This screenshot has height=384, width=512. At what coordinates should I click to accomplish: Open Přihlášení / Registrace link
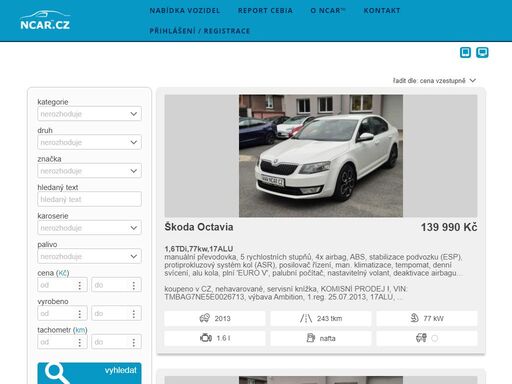pos(200,31)
